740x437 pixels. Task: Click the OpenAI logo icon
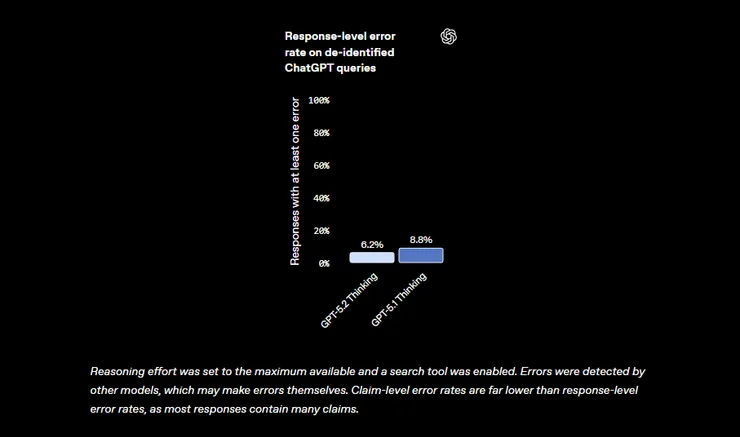tap(449, 36)
